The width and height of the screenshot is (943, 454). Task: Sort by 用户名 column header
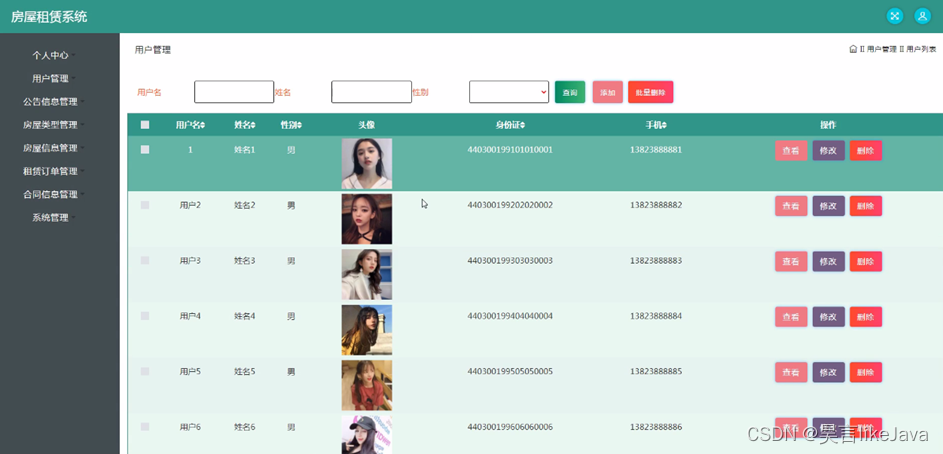pyautogui.click(x=190, y=125)
